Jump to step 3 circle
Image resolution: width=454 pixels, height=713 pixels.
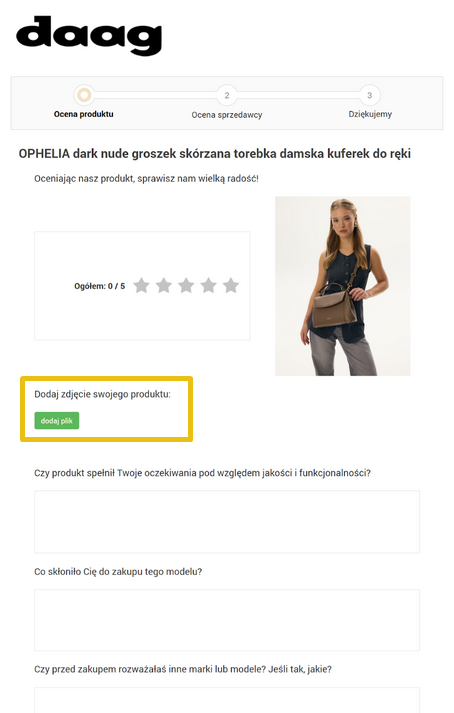(x=369, y=95)
